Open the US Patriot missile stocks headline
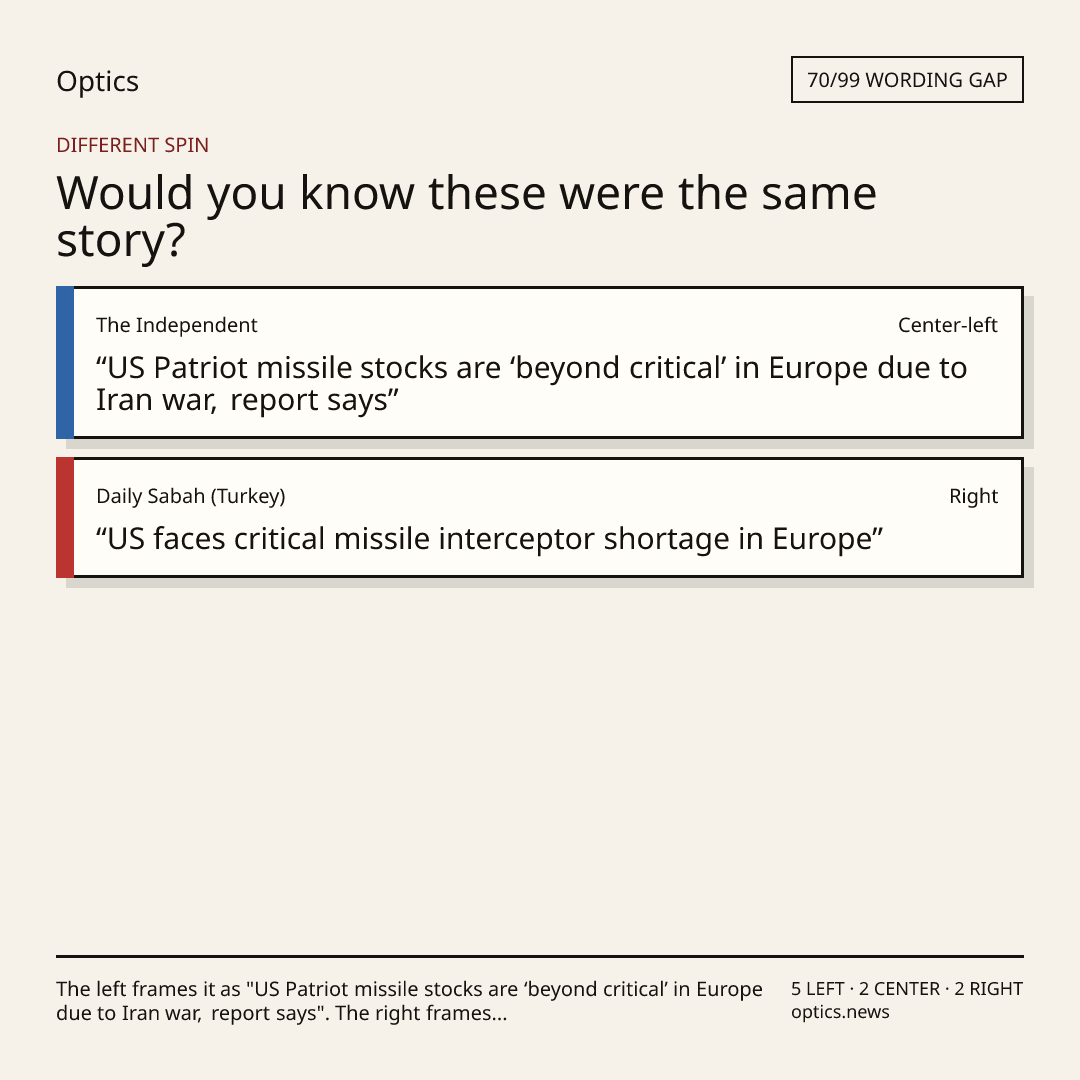The width and height of the screenshot is (1080, 1080). [531, 384]
